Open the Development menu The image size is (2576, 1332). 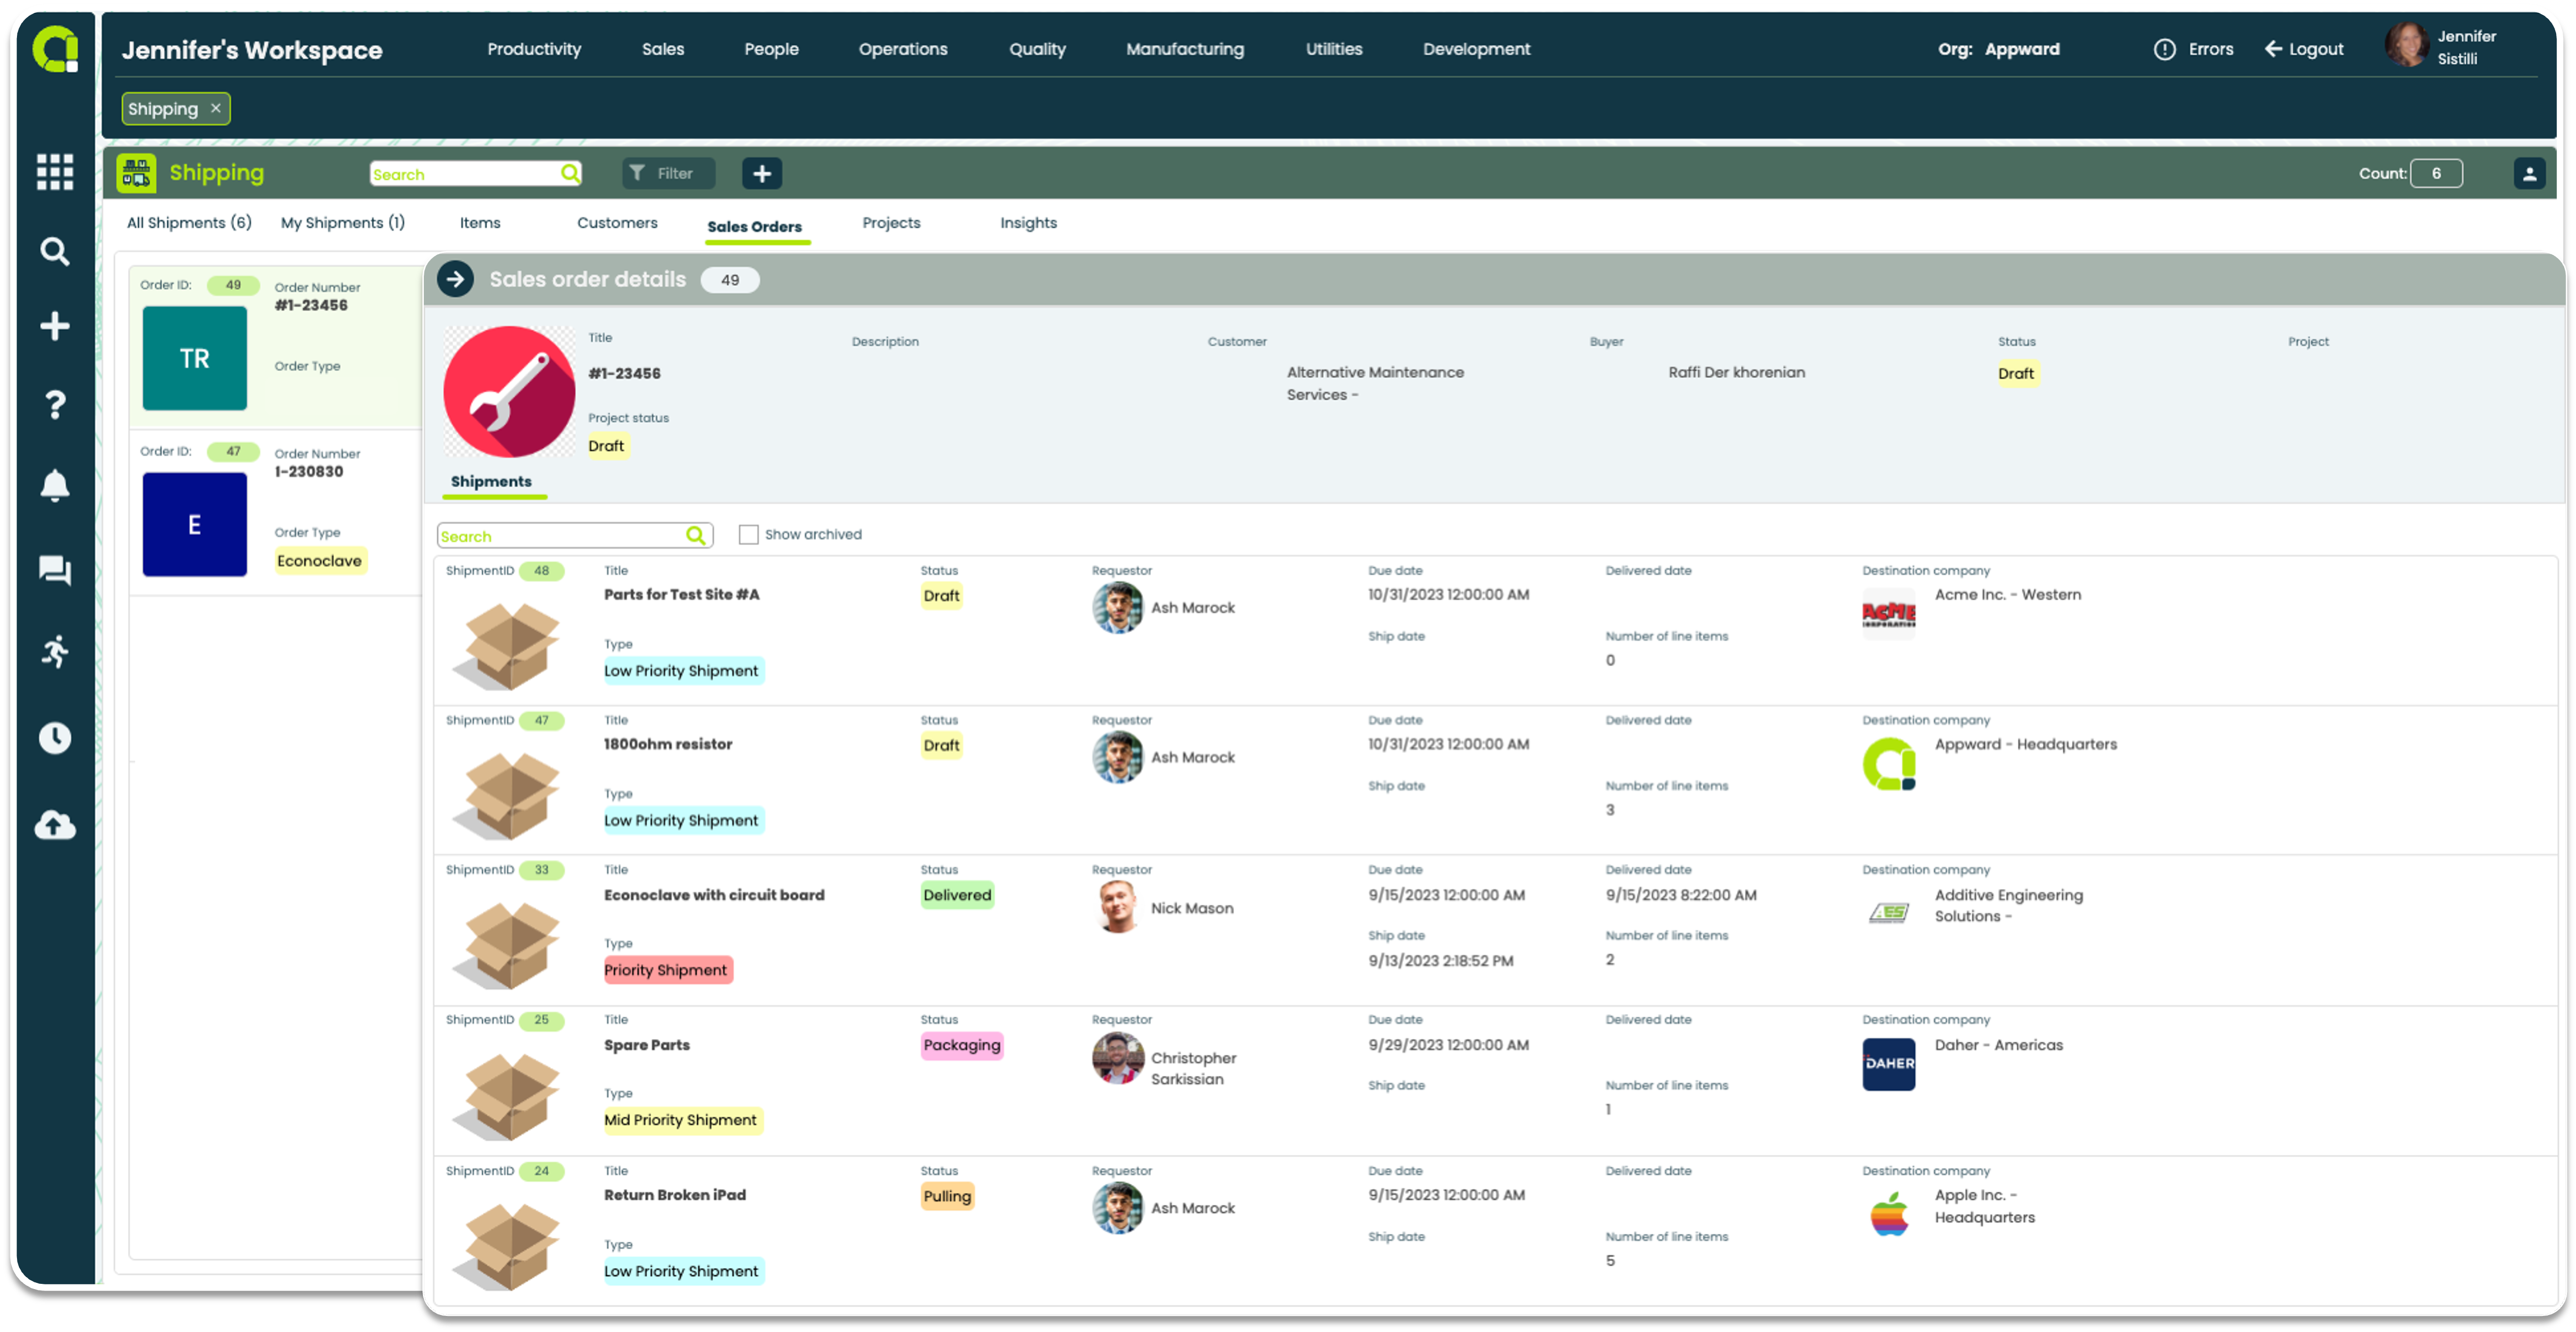[x=1476, y=49]
